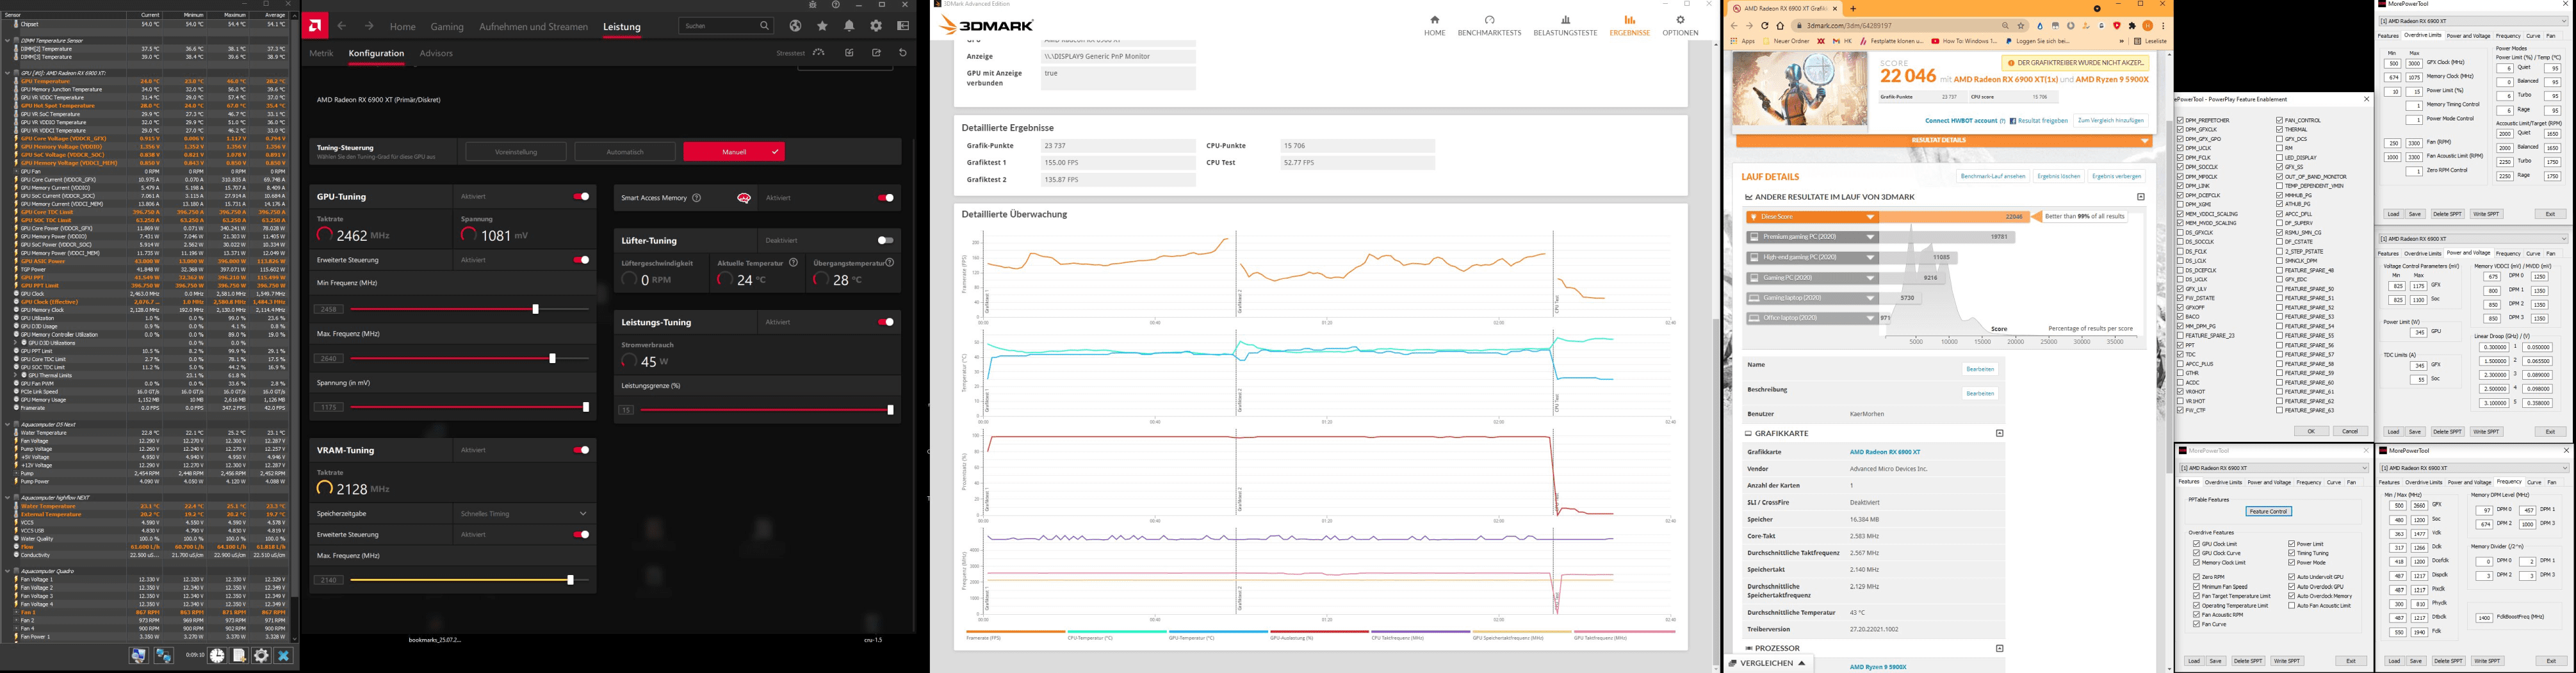The width and height of the screenshot is (2576, 673).
Task: Open the Gaming menu in Radeon Software
Action: pos(447,27)
